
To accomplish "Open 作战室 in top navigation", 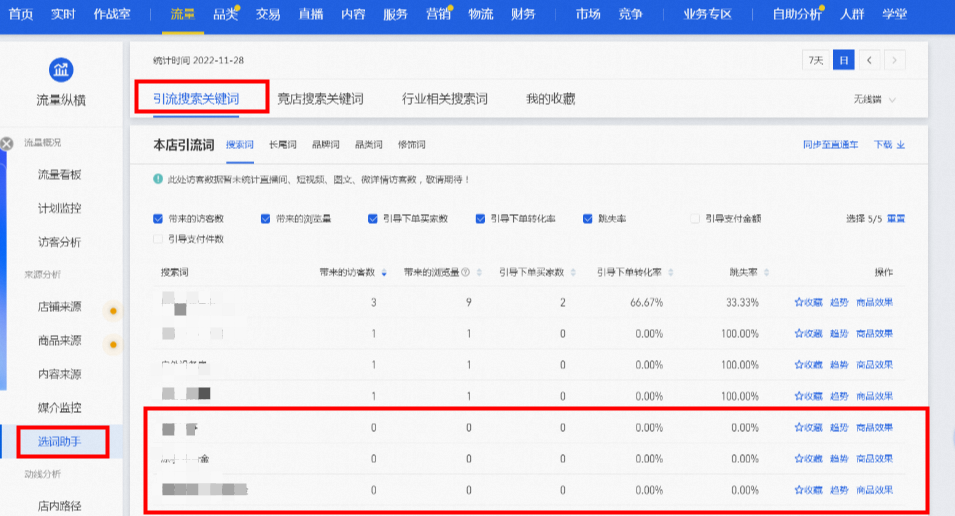I will click(x=112, y=14).
